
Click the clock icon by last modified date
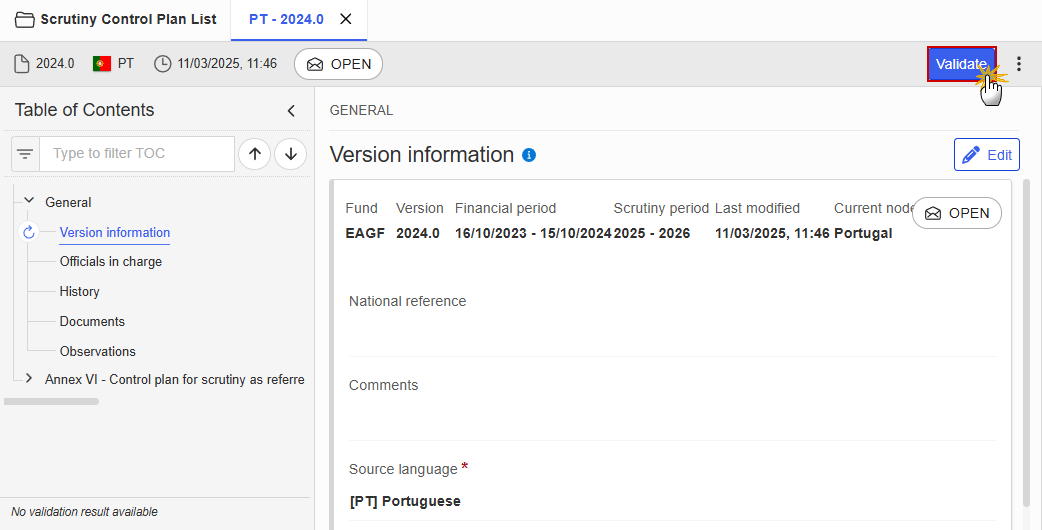[162, 64]
